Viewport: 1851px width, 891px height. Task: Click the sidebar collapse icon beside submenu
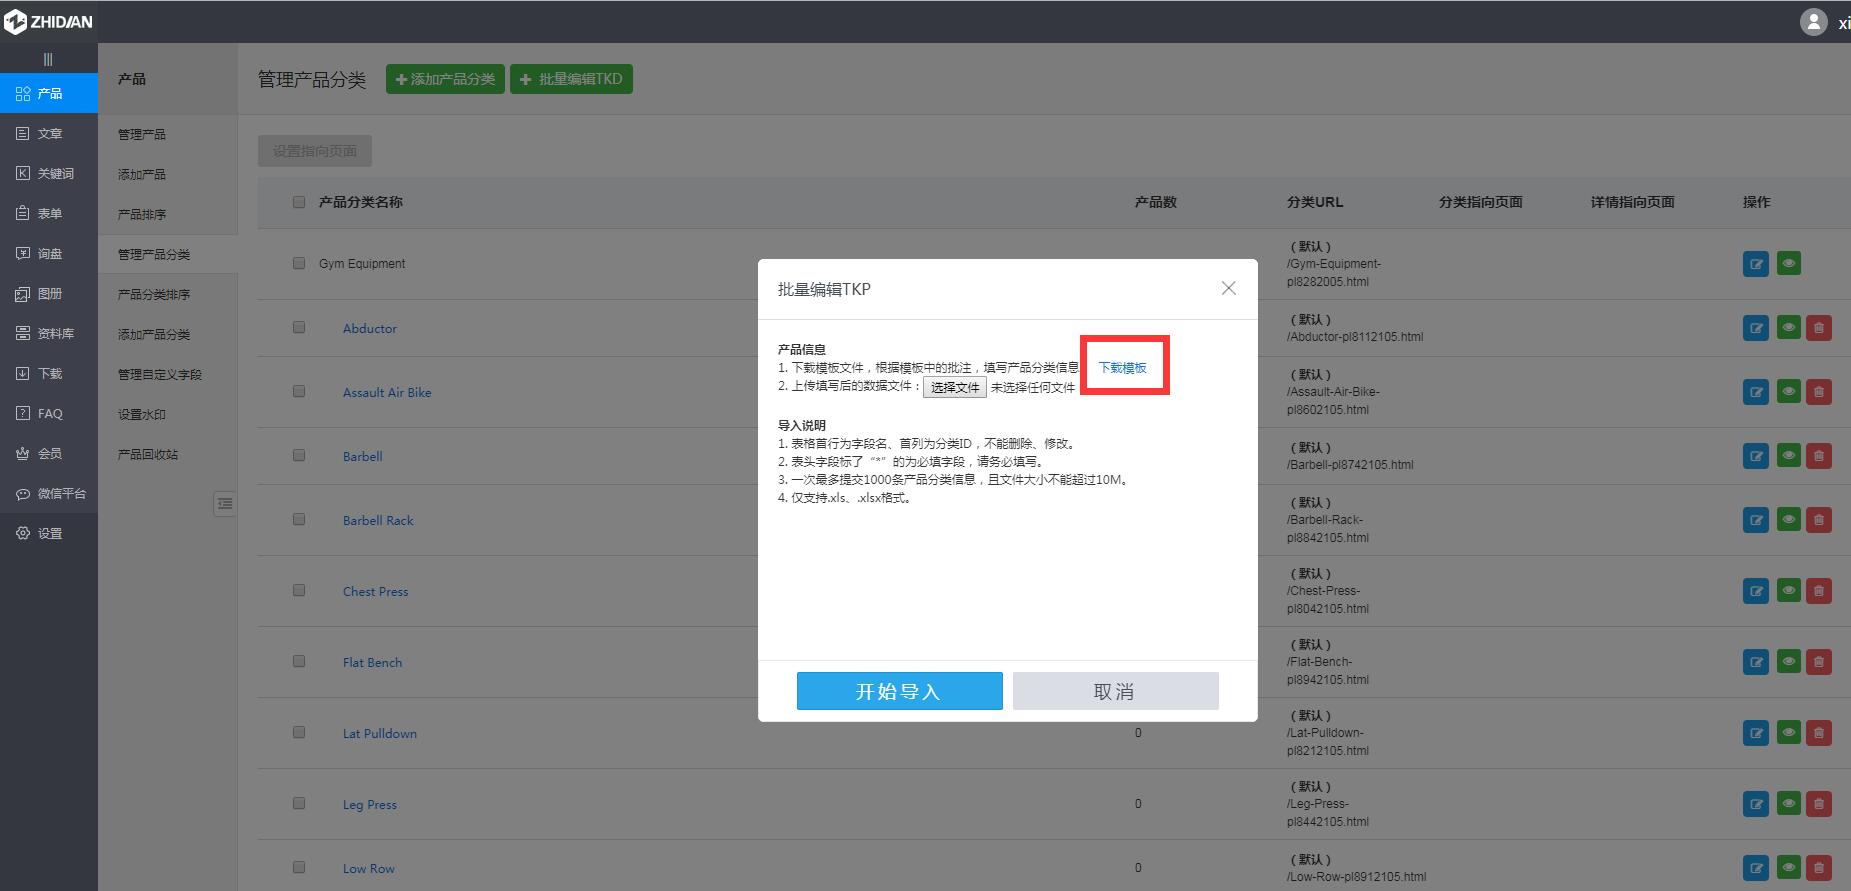(x=225, y=504)
